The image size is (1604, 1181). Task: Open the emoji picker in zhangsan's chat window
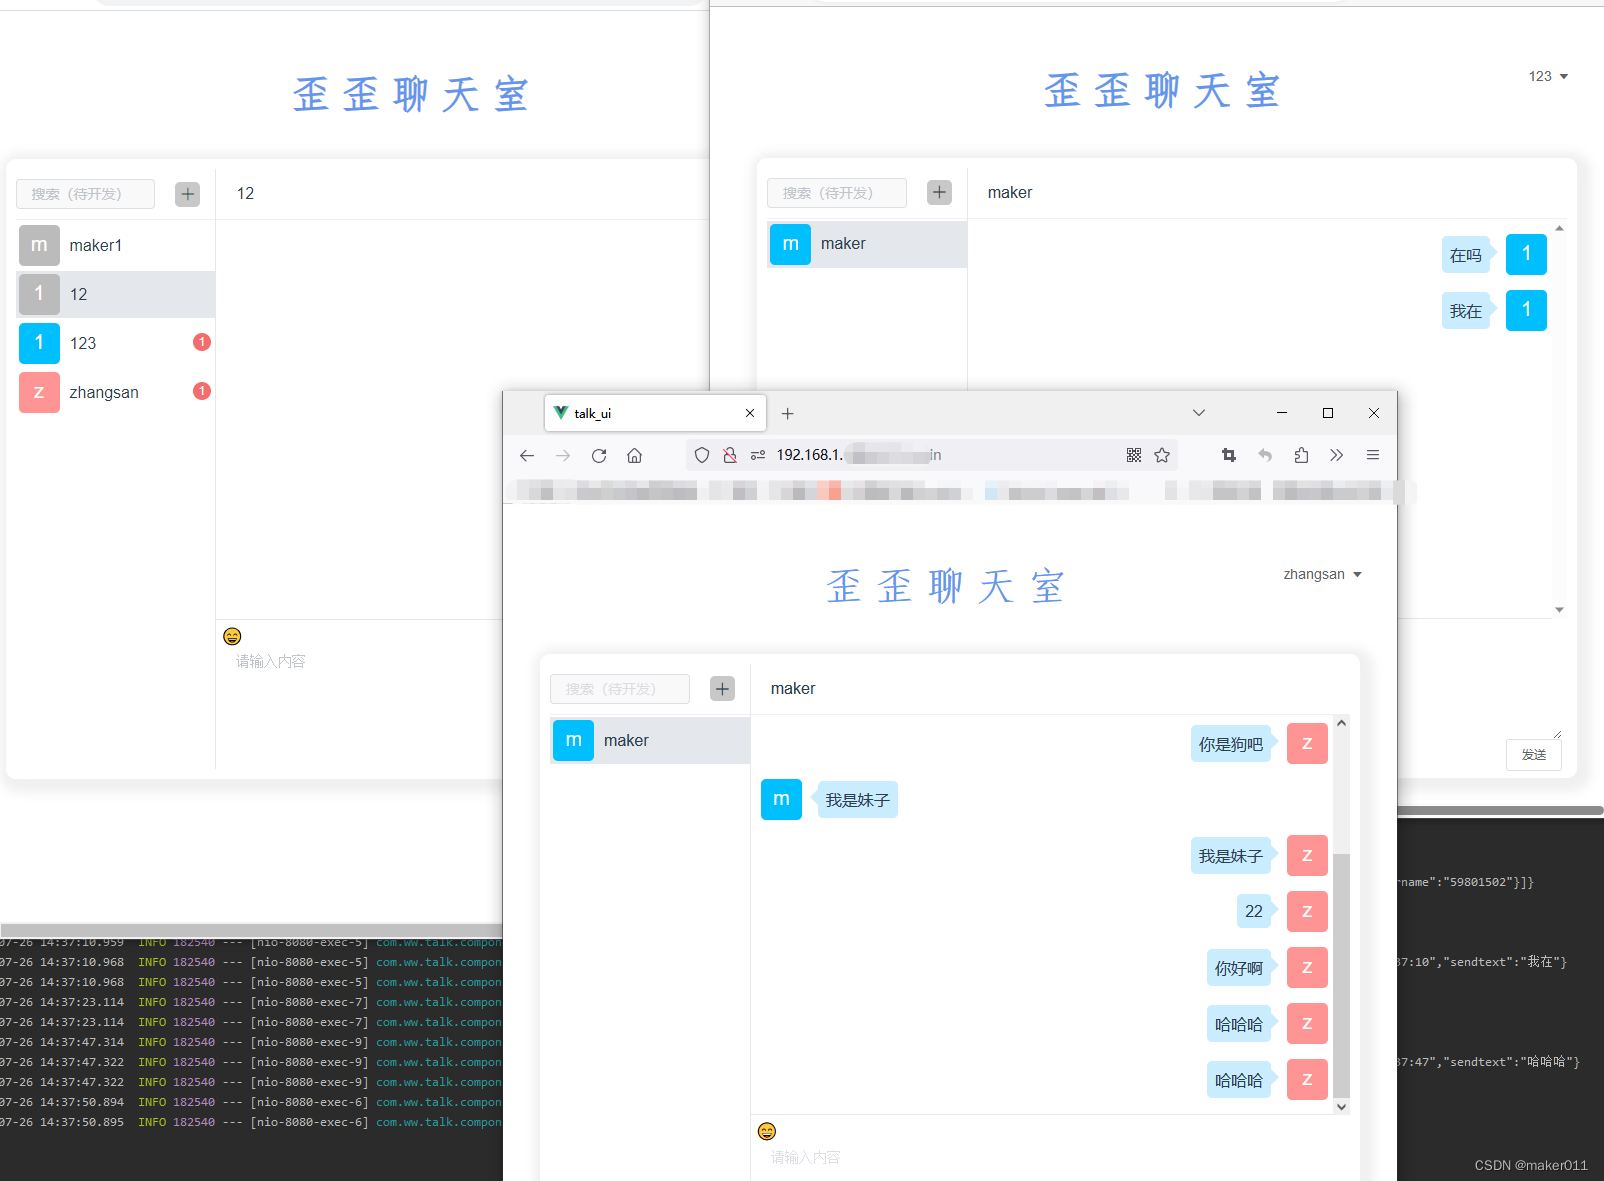[767, 1131]
